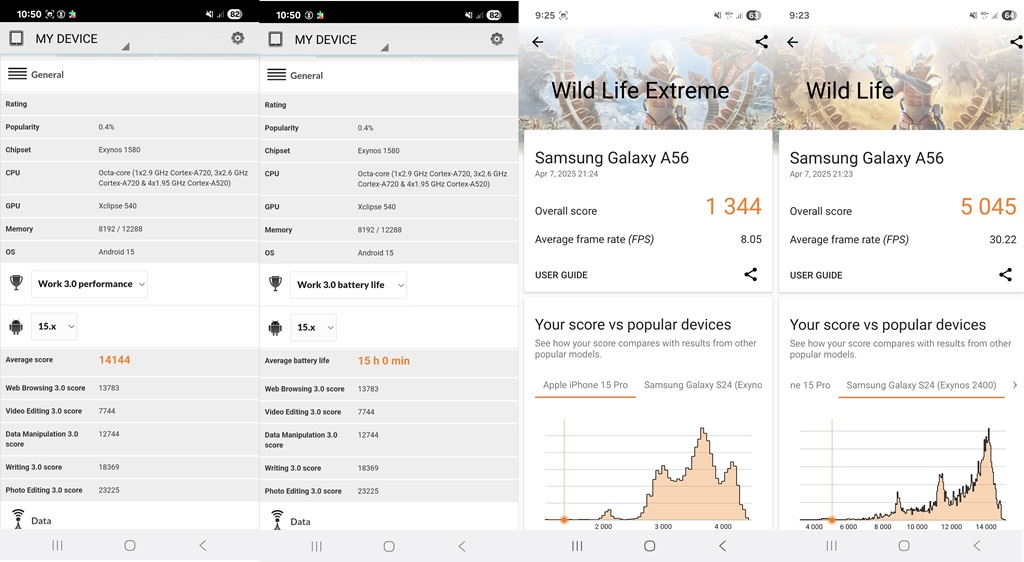Tap Wild Life score distribution chart
This screenshot has height=562, width=1024.
click(903, 475)
